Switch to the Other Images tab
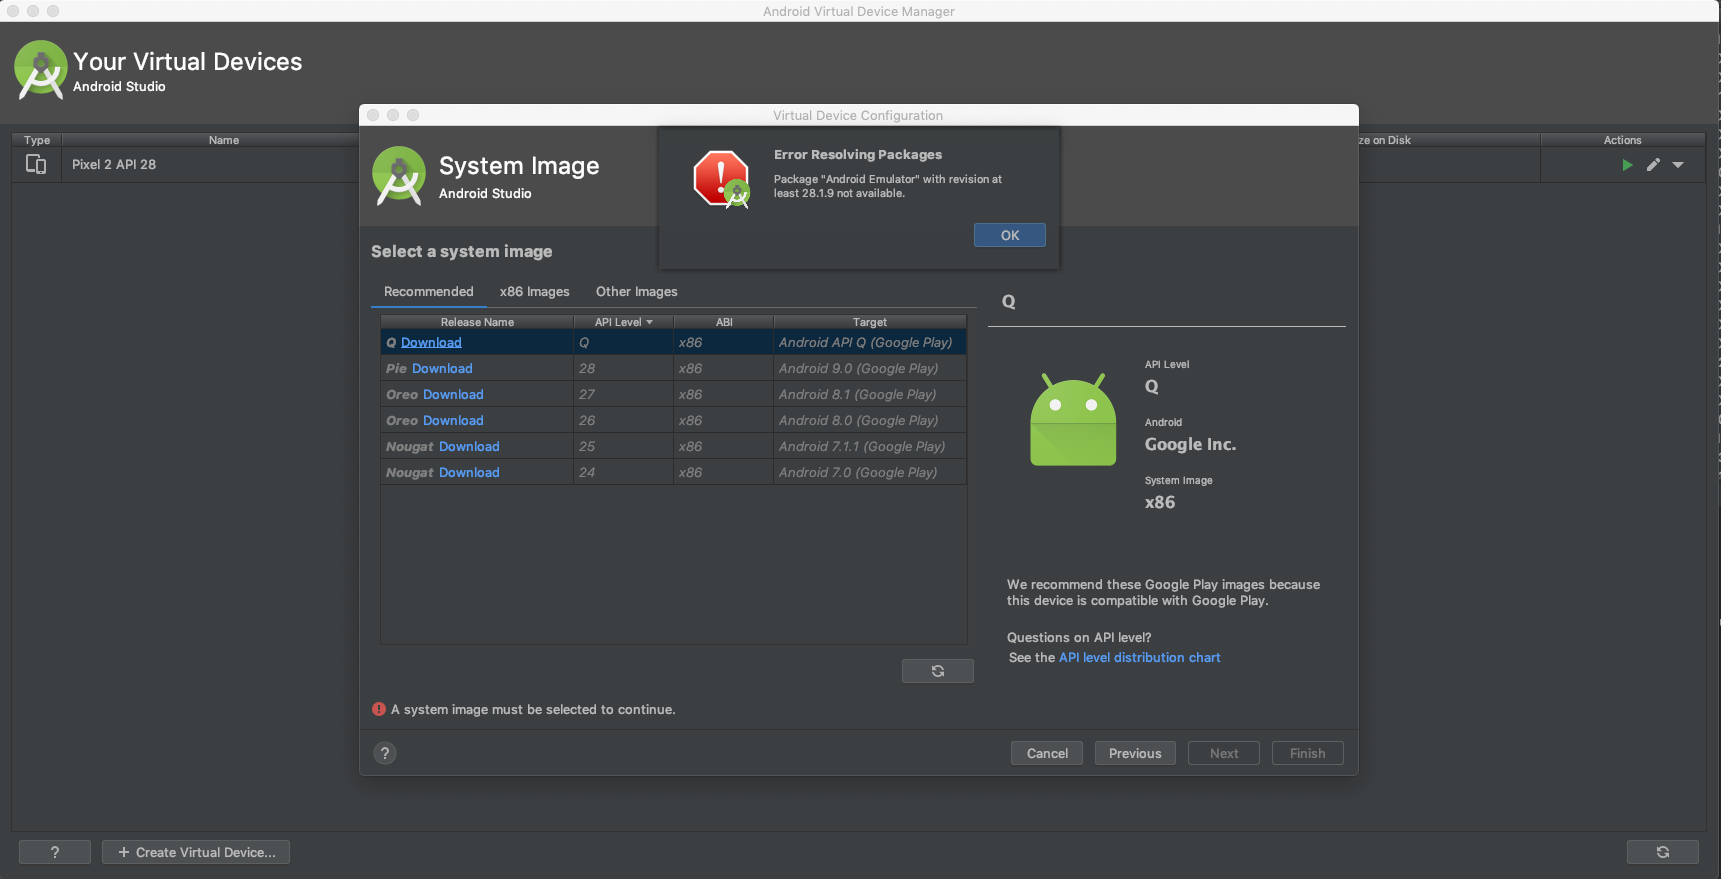This screenshot has height=879, width=1721. pos(637,291)
